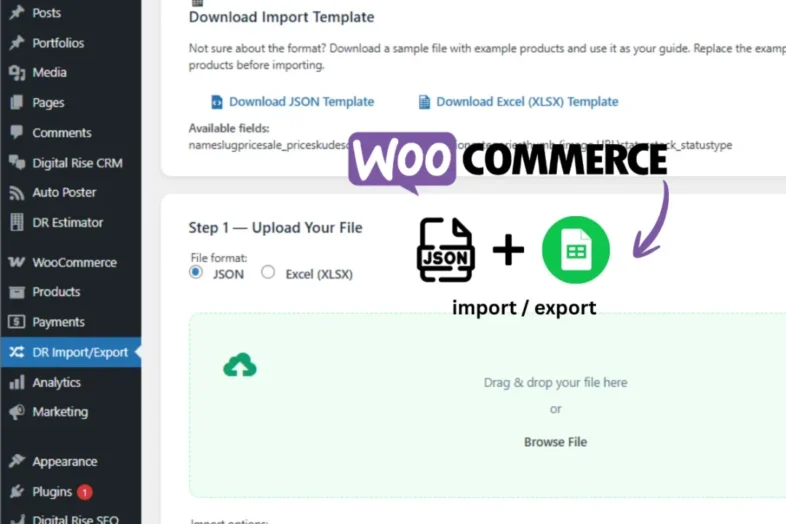Click the 'Step 1 — Upload Your File' heading
The height and width of the screenshot is (524, 786).
[275, 228]
